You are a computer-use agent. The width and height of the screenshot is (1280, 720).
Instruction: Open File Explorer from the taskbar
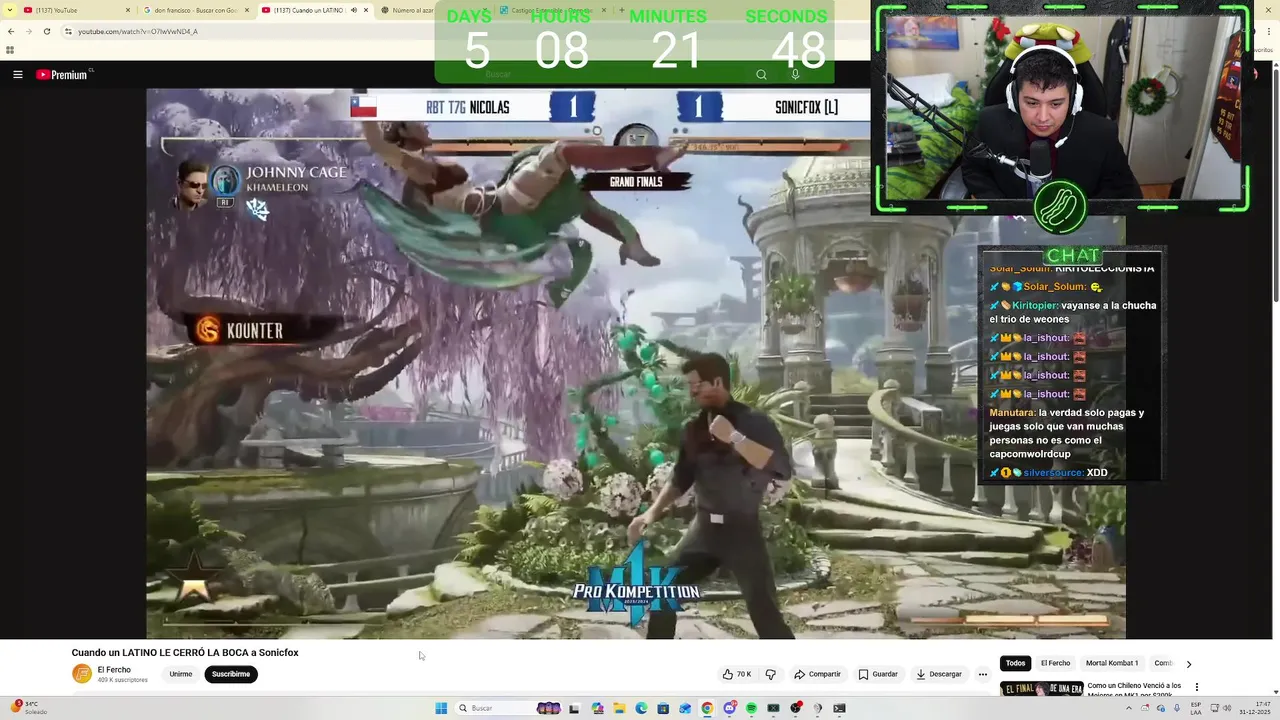click(x=619, y=708)
